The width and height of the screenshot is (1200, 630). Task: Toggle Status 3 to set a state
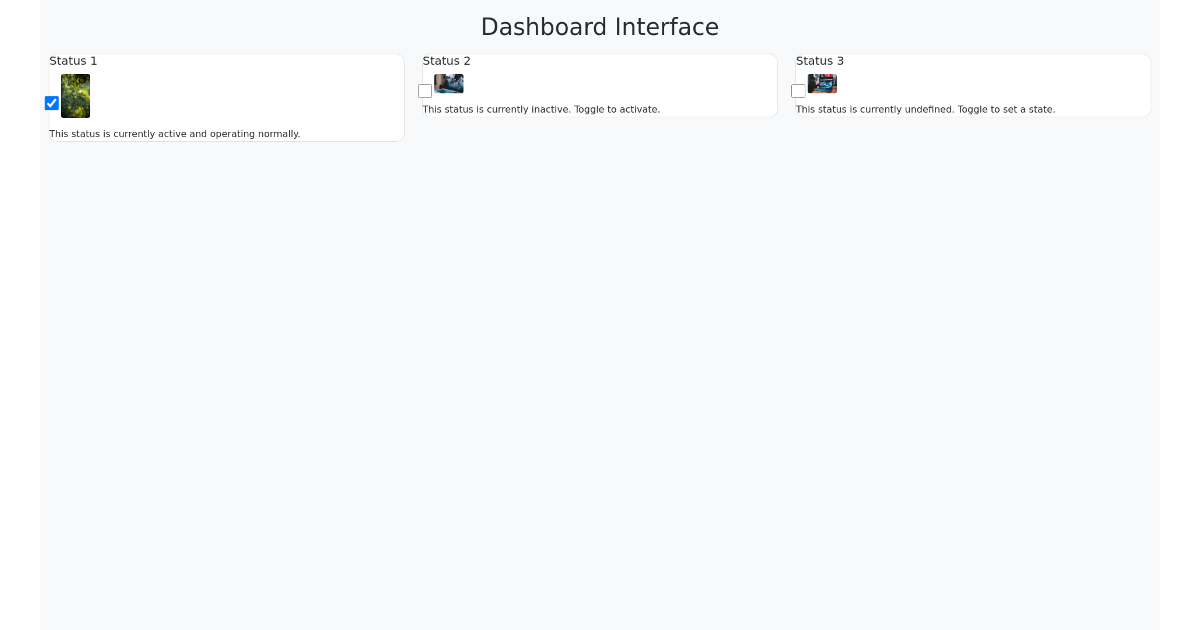point(798,91)
